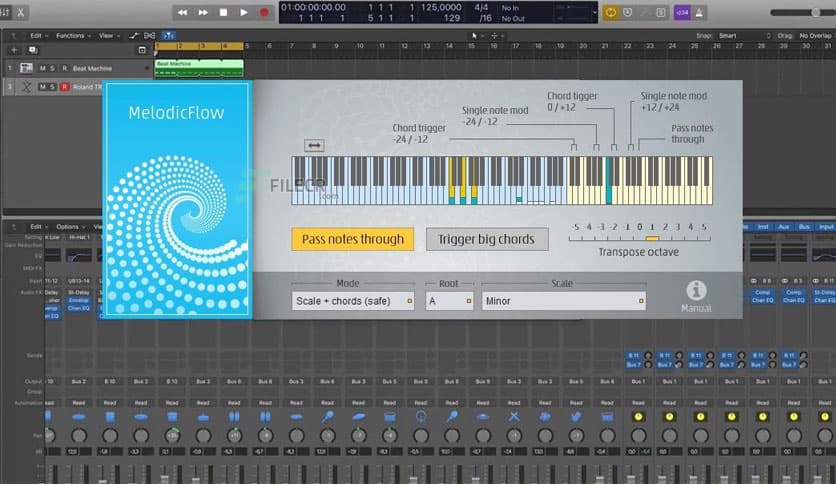Image resolution: width=836 pixels, height=484 pixels.
Task: Open the Mixer Options menu
Action: tap(69, 227)
